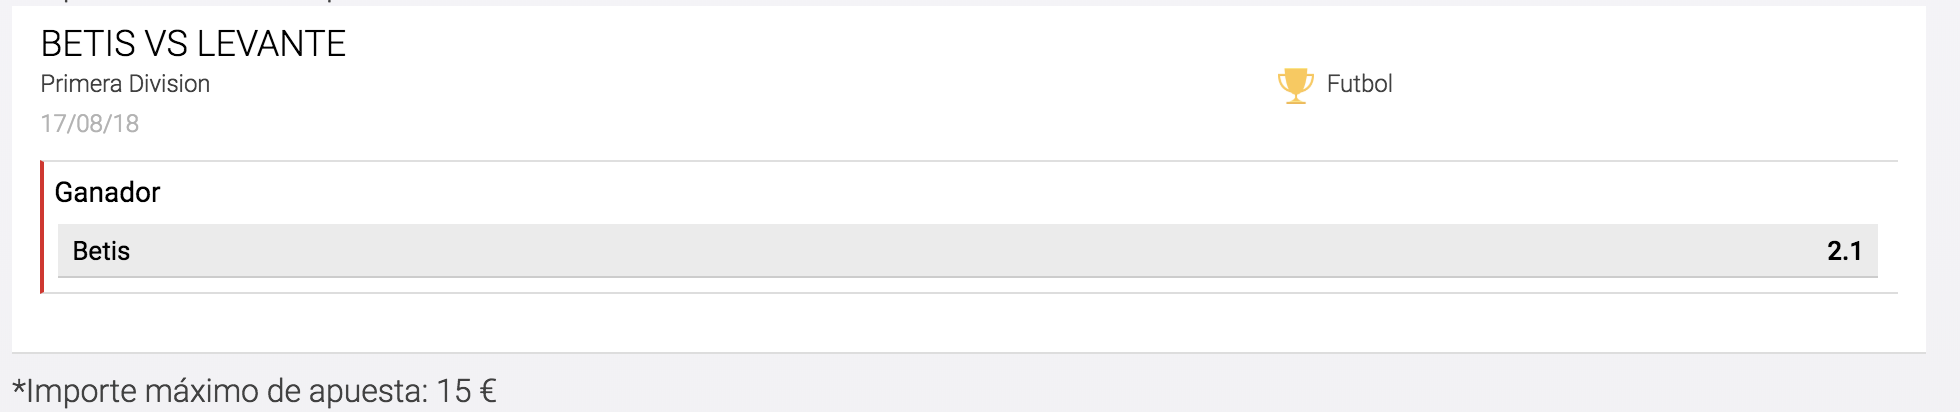Click the gold trophy icon

[x=1295, y=85]
